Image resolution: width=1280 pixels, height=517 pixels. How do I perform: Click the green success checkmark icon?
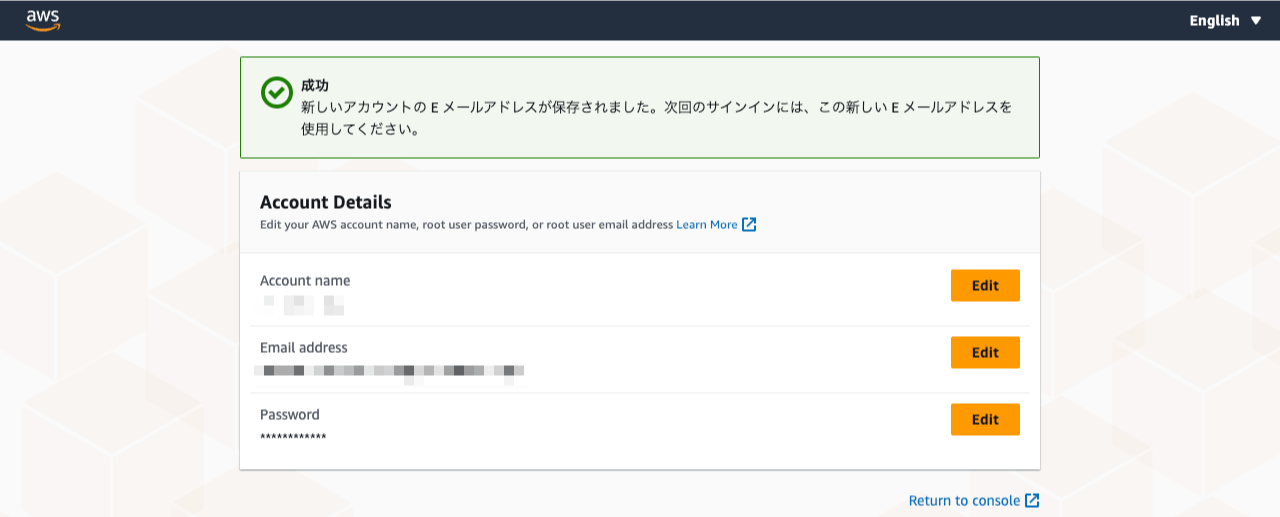click(x=276, y=92)
